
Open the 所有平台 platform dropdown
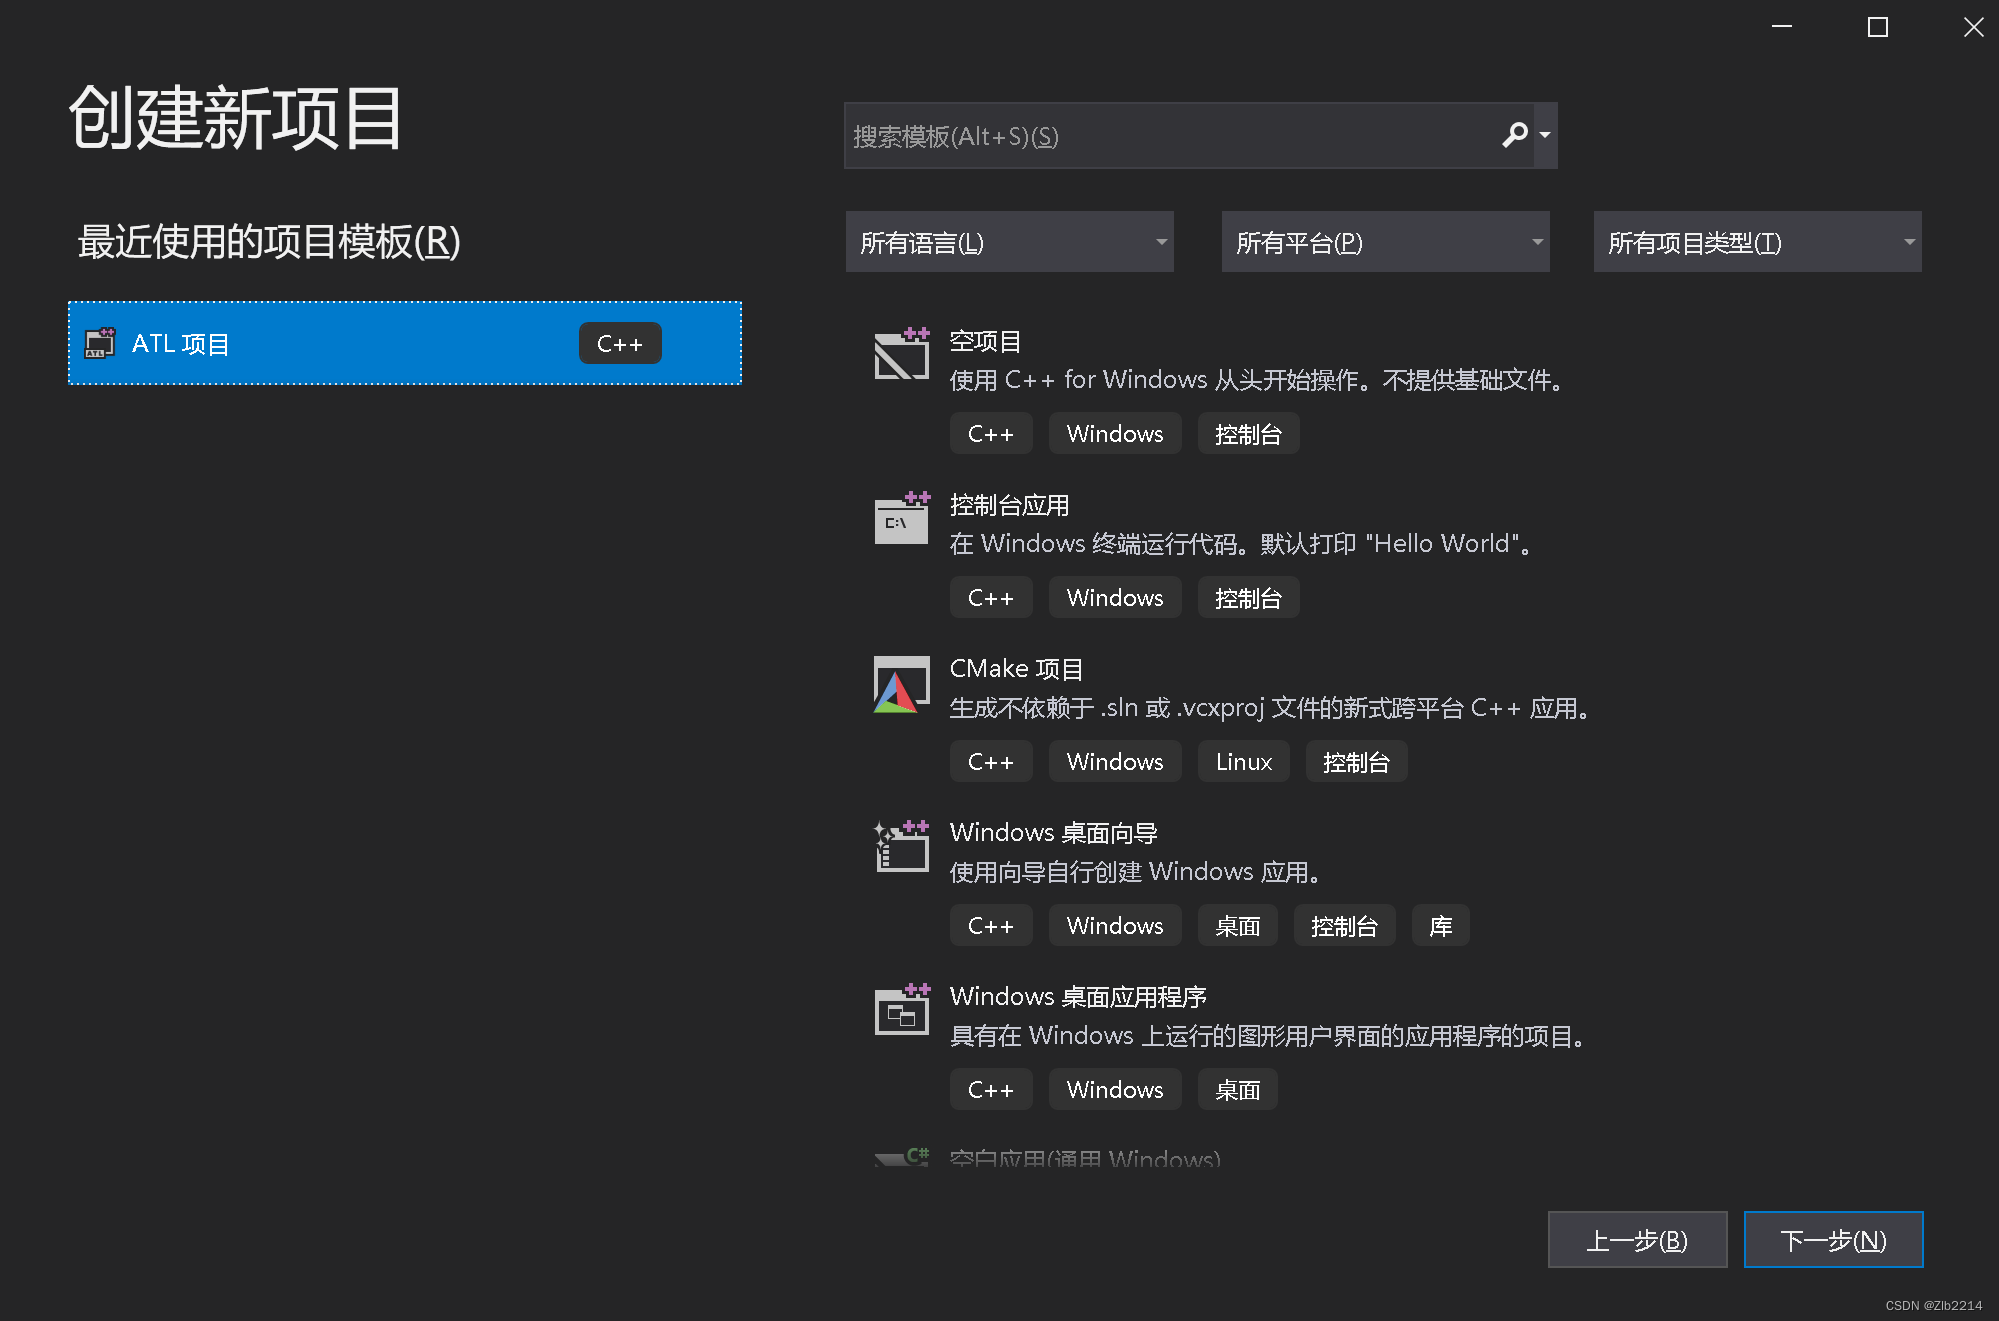tap(1384, 241)
